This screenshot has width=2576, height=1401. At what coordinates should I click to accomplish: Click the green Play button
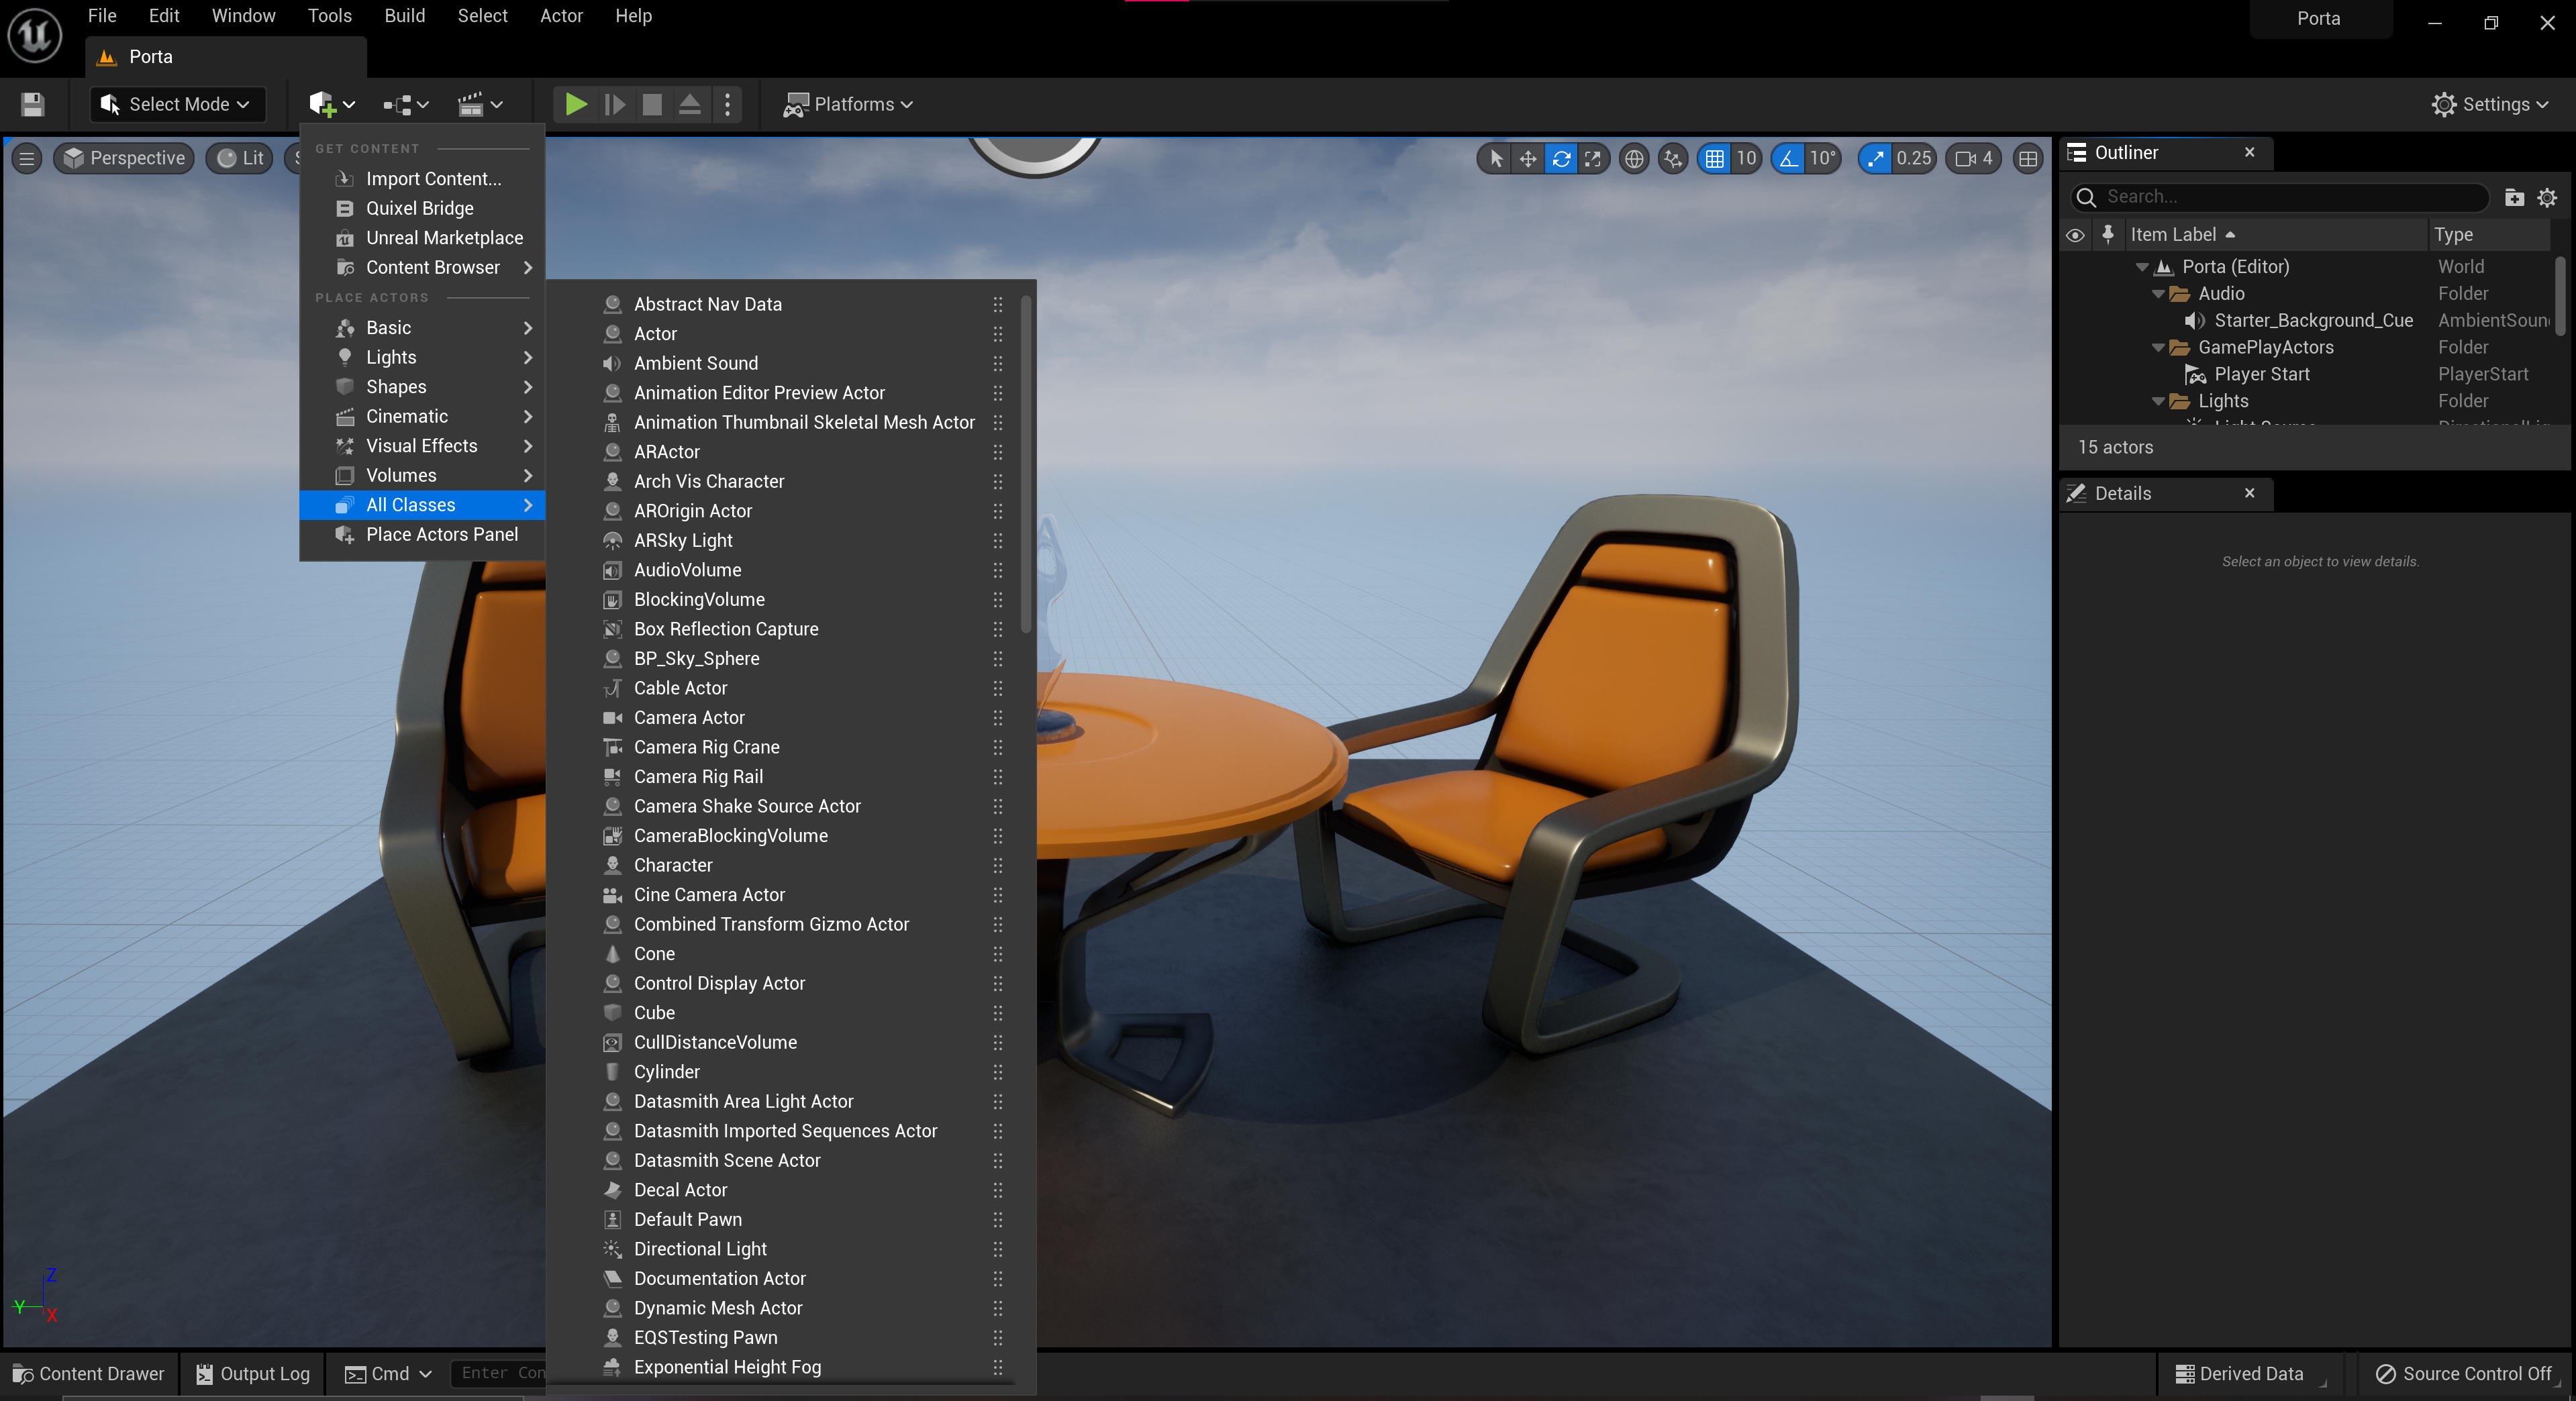pyautogui.click(x=575, y=104)
